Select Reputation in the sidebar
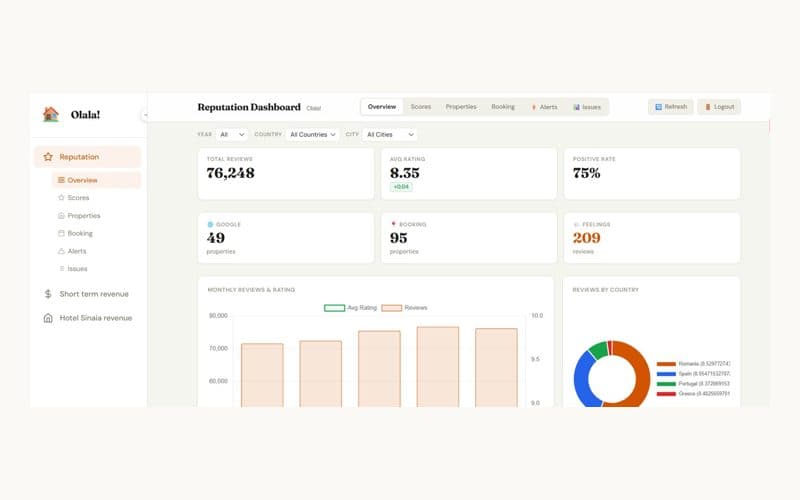This screenshot has width=800, height=500. pyautogui.click(x=88, y=157)
